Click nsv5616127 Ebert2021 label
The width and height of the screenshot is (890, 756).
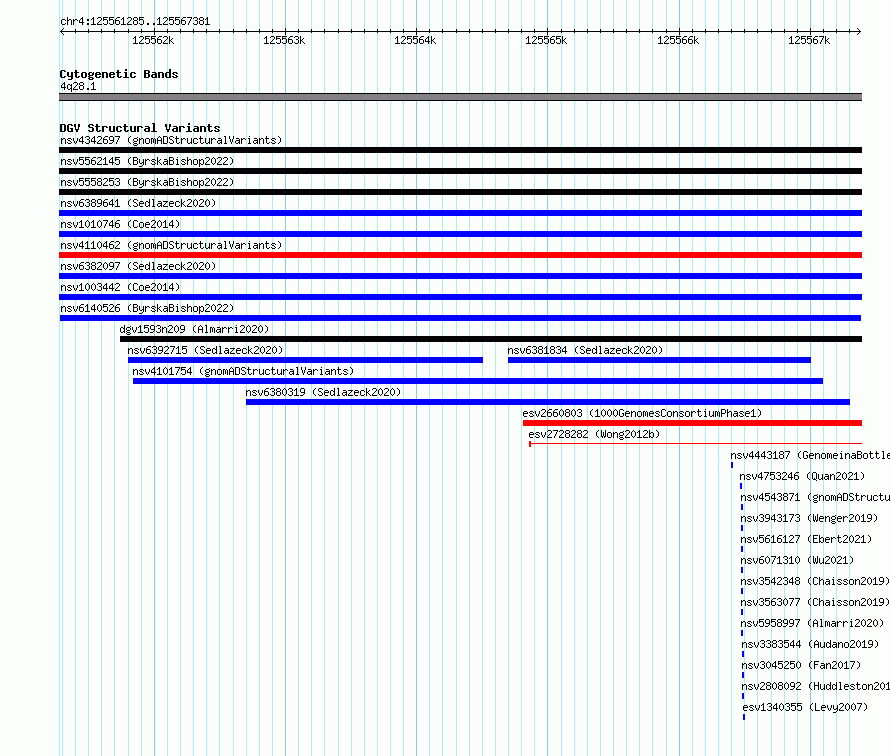coord(806,539)
